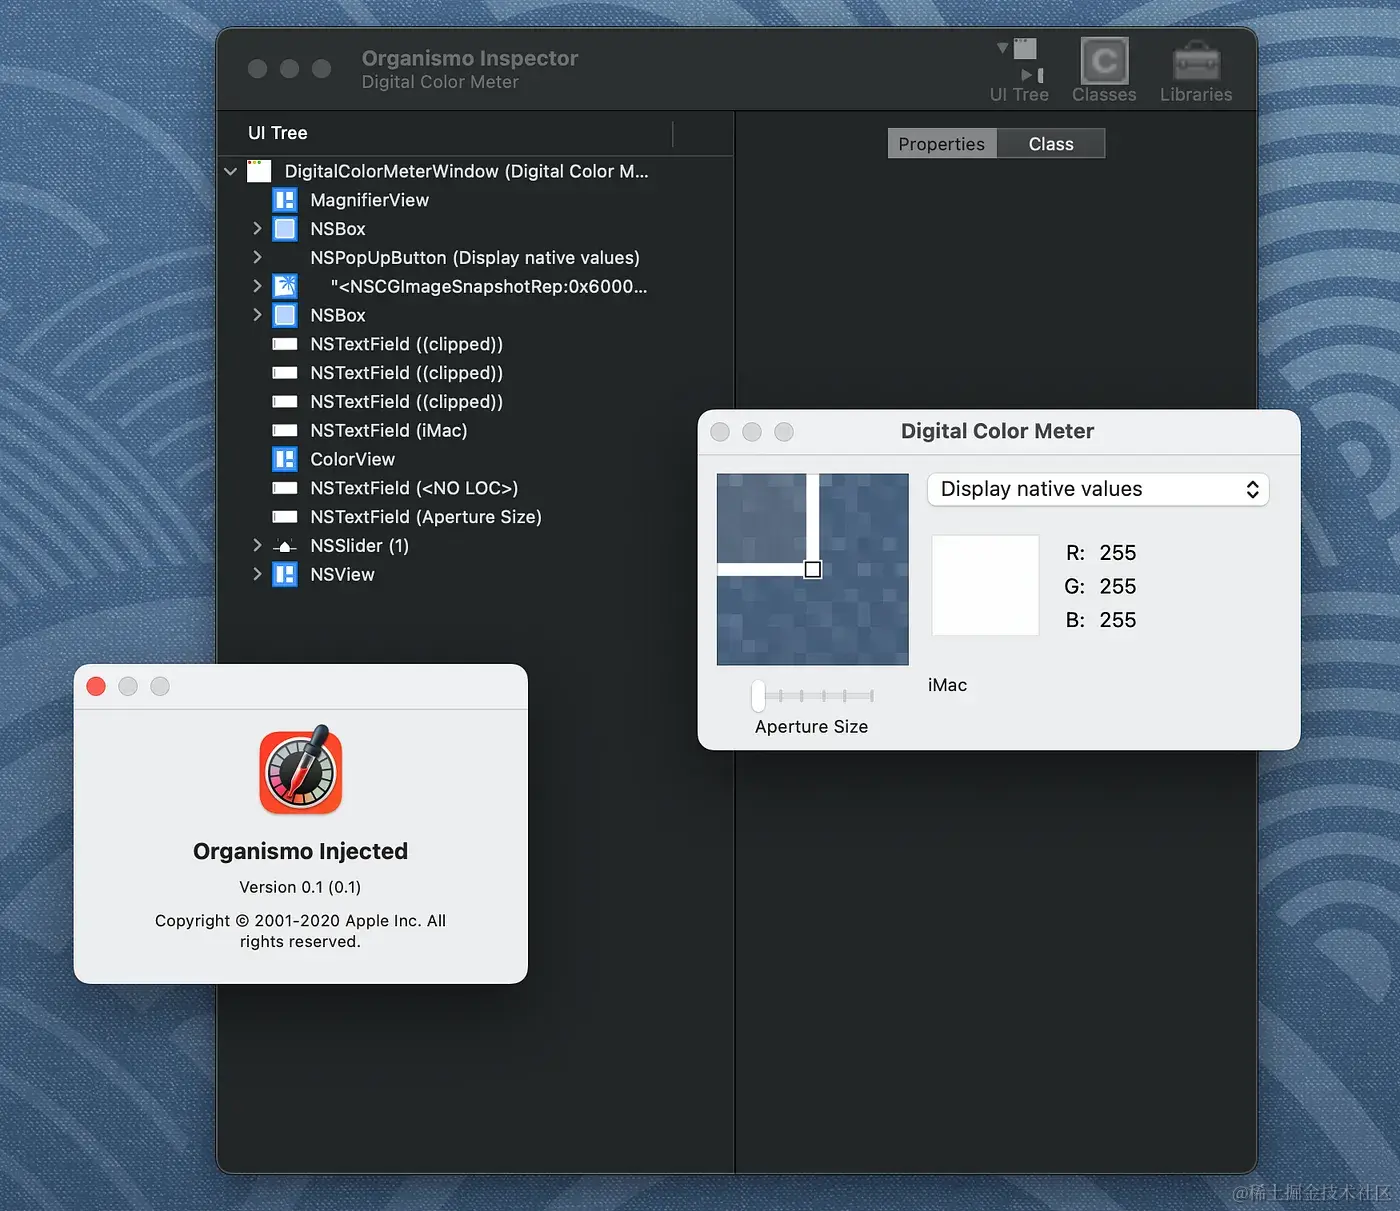Open the Libraries toolbox icon
The width and height of the screenshot is (1400, 1211).
(x=1196, y=62)
